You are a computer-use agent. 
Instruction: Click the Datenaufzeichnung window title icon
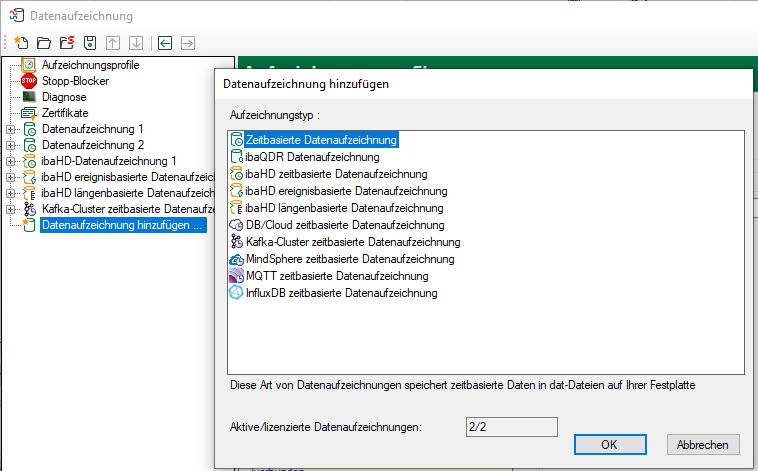[x=16, y=15]
